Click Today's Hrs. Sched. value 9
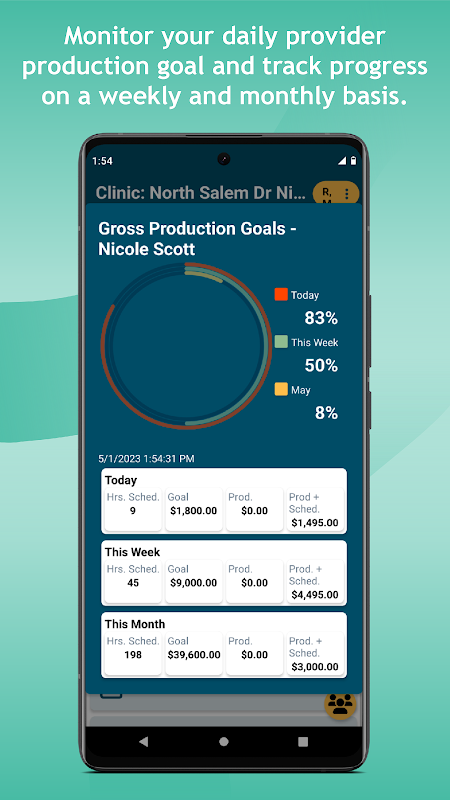The width and height of the screenshot is (450, 800). pyautogui.click(x=133, y=511)
